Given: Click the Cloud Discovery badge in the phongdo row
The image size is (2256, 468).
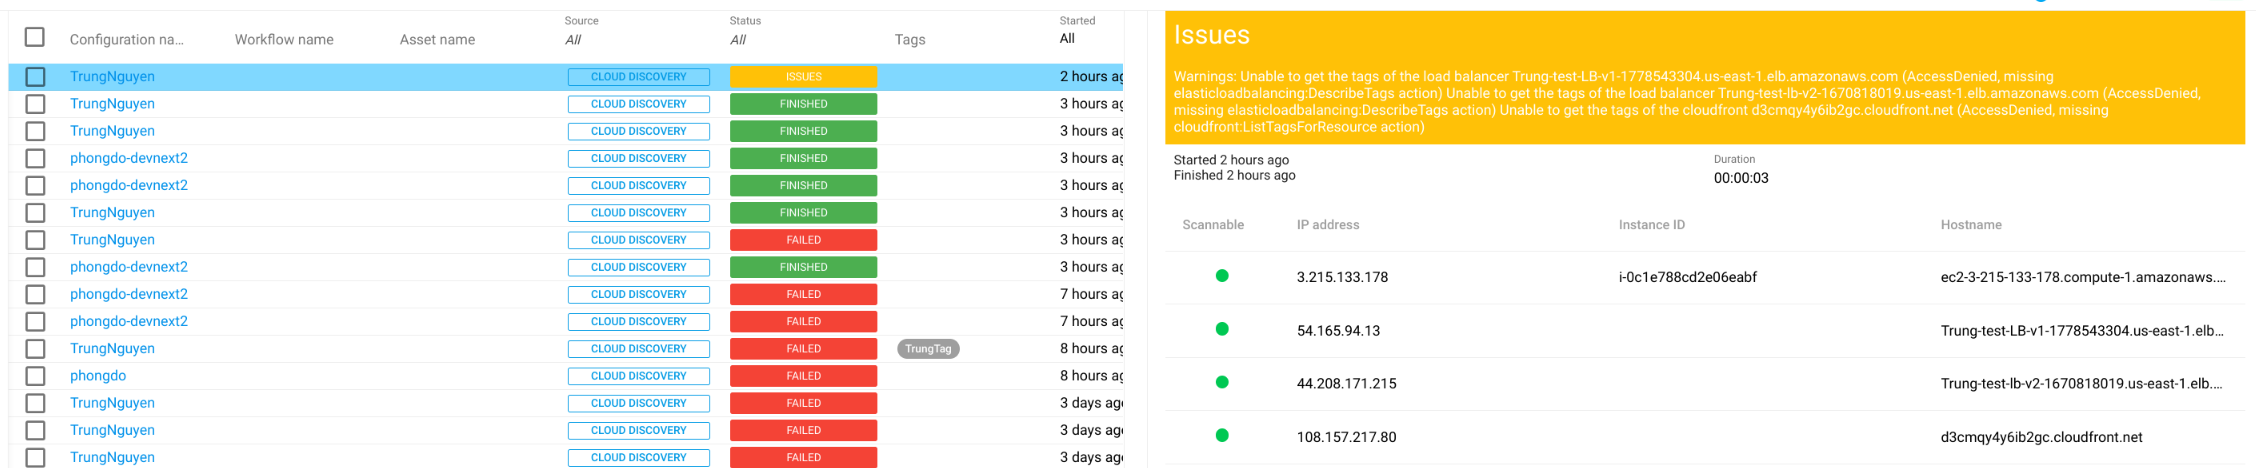Looking at the screenshot, I should 638,376.
